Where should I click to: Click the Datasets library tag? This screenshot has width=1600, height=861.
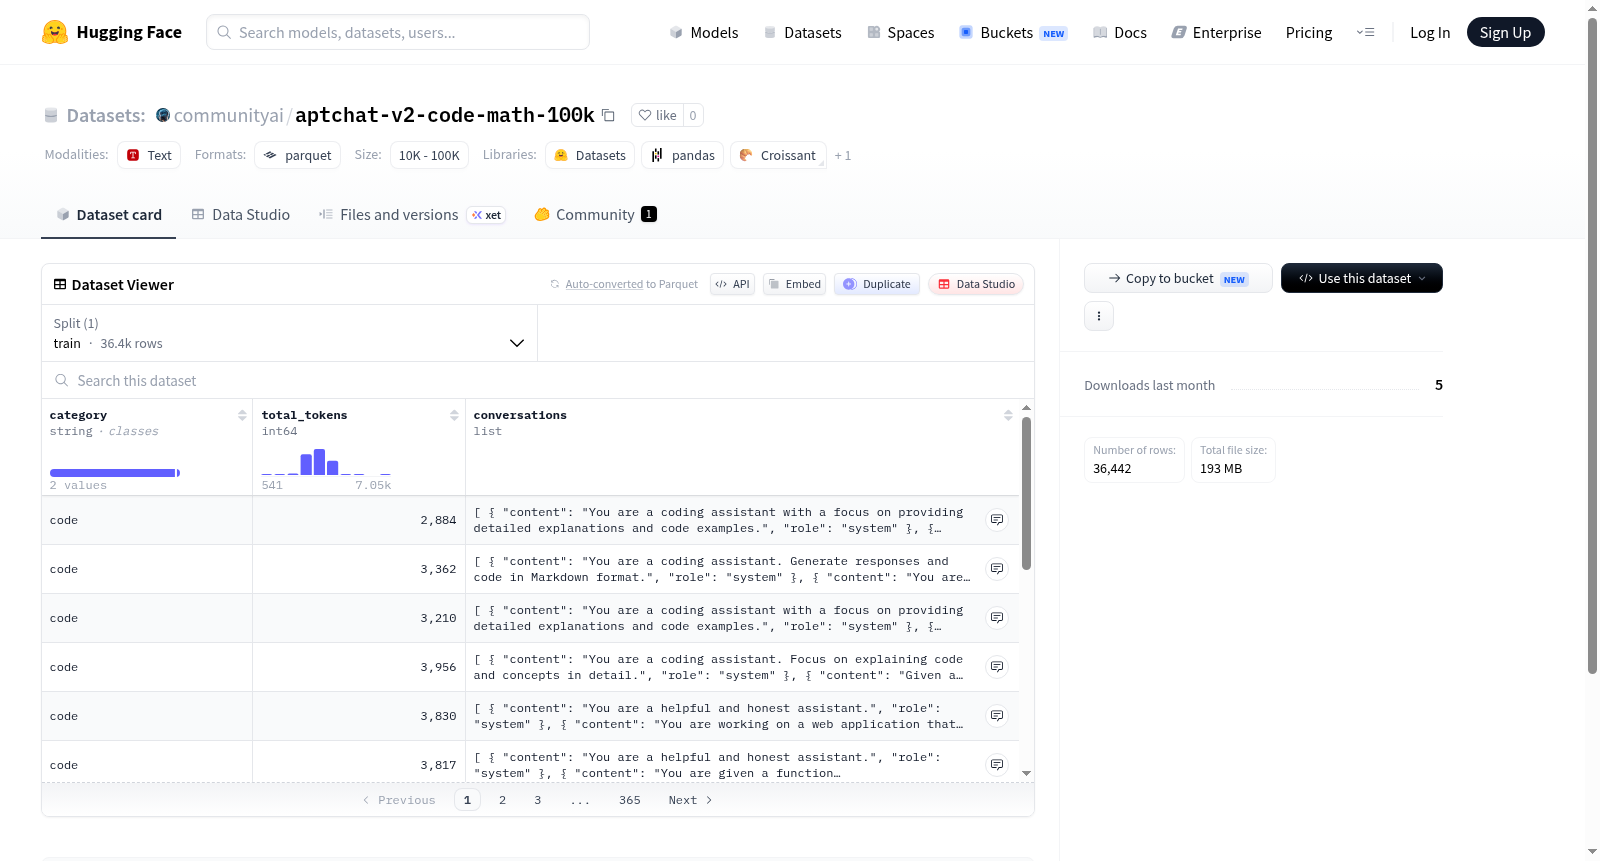(x=590, y=155)
